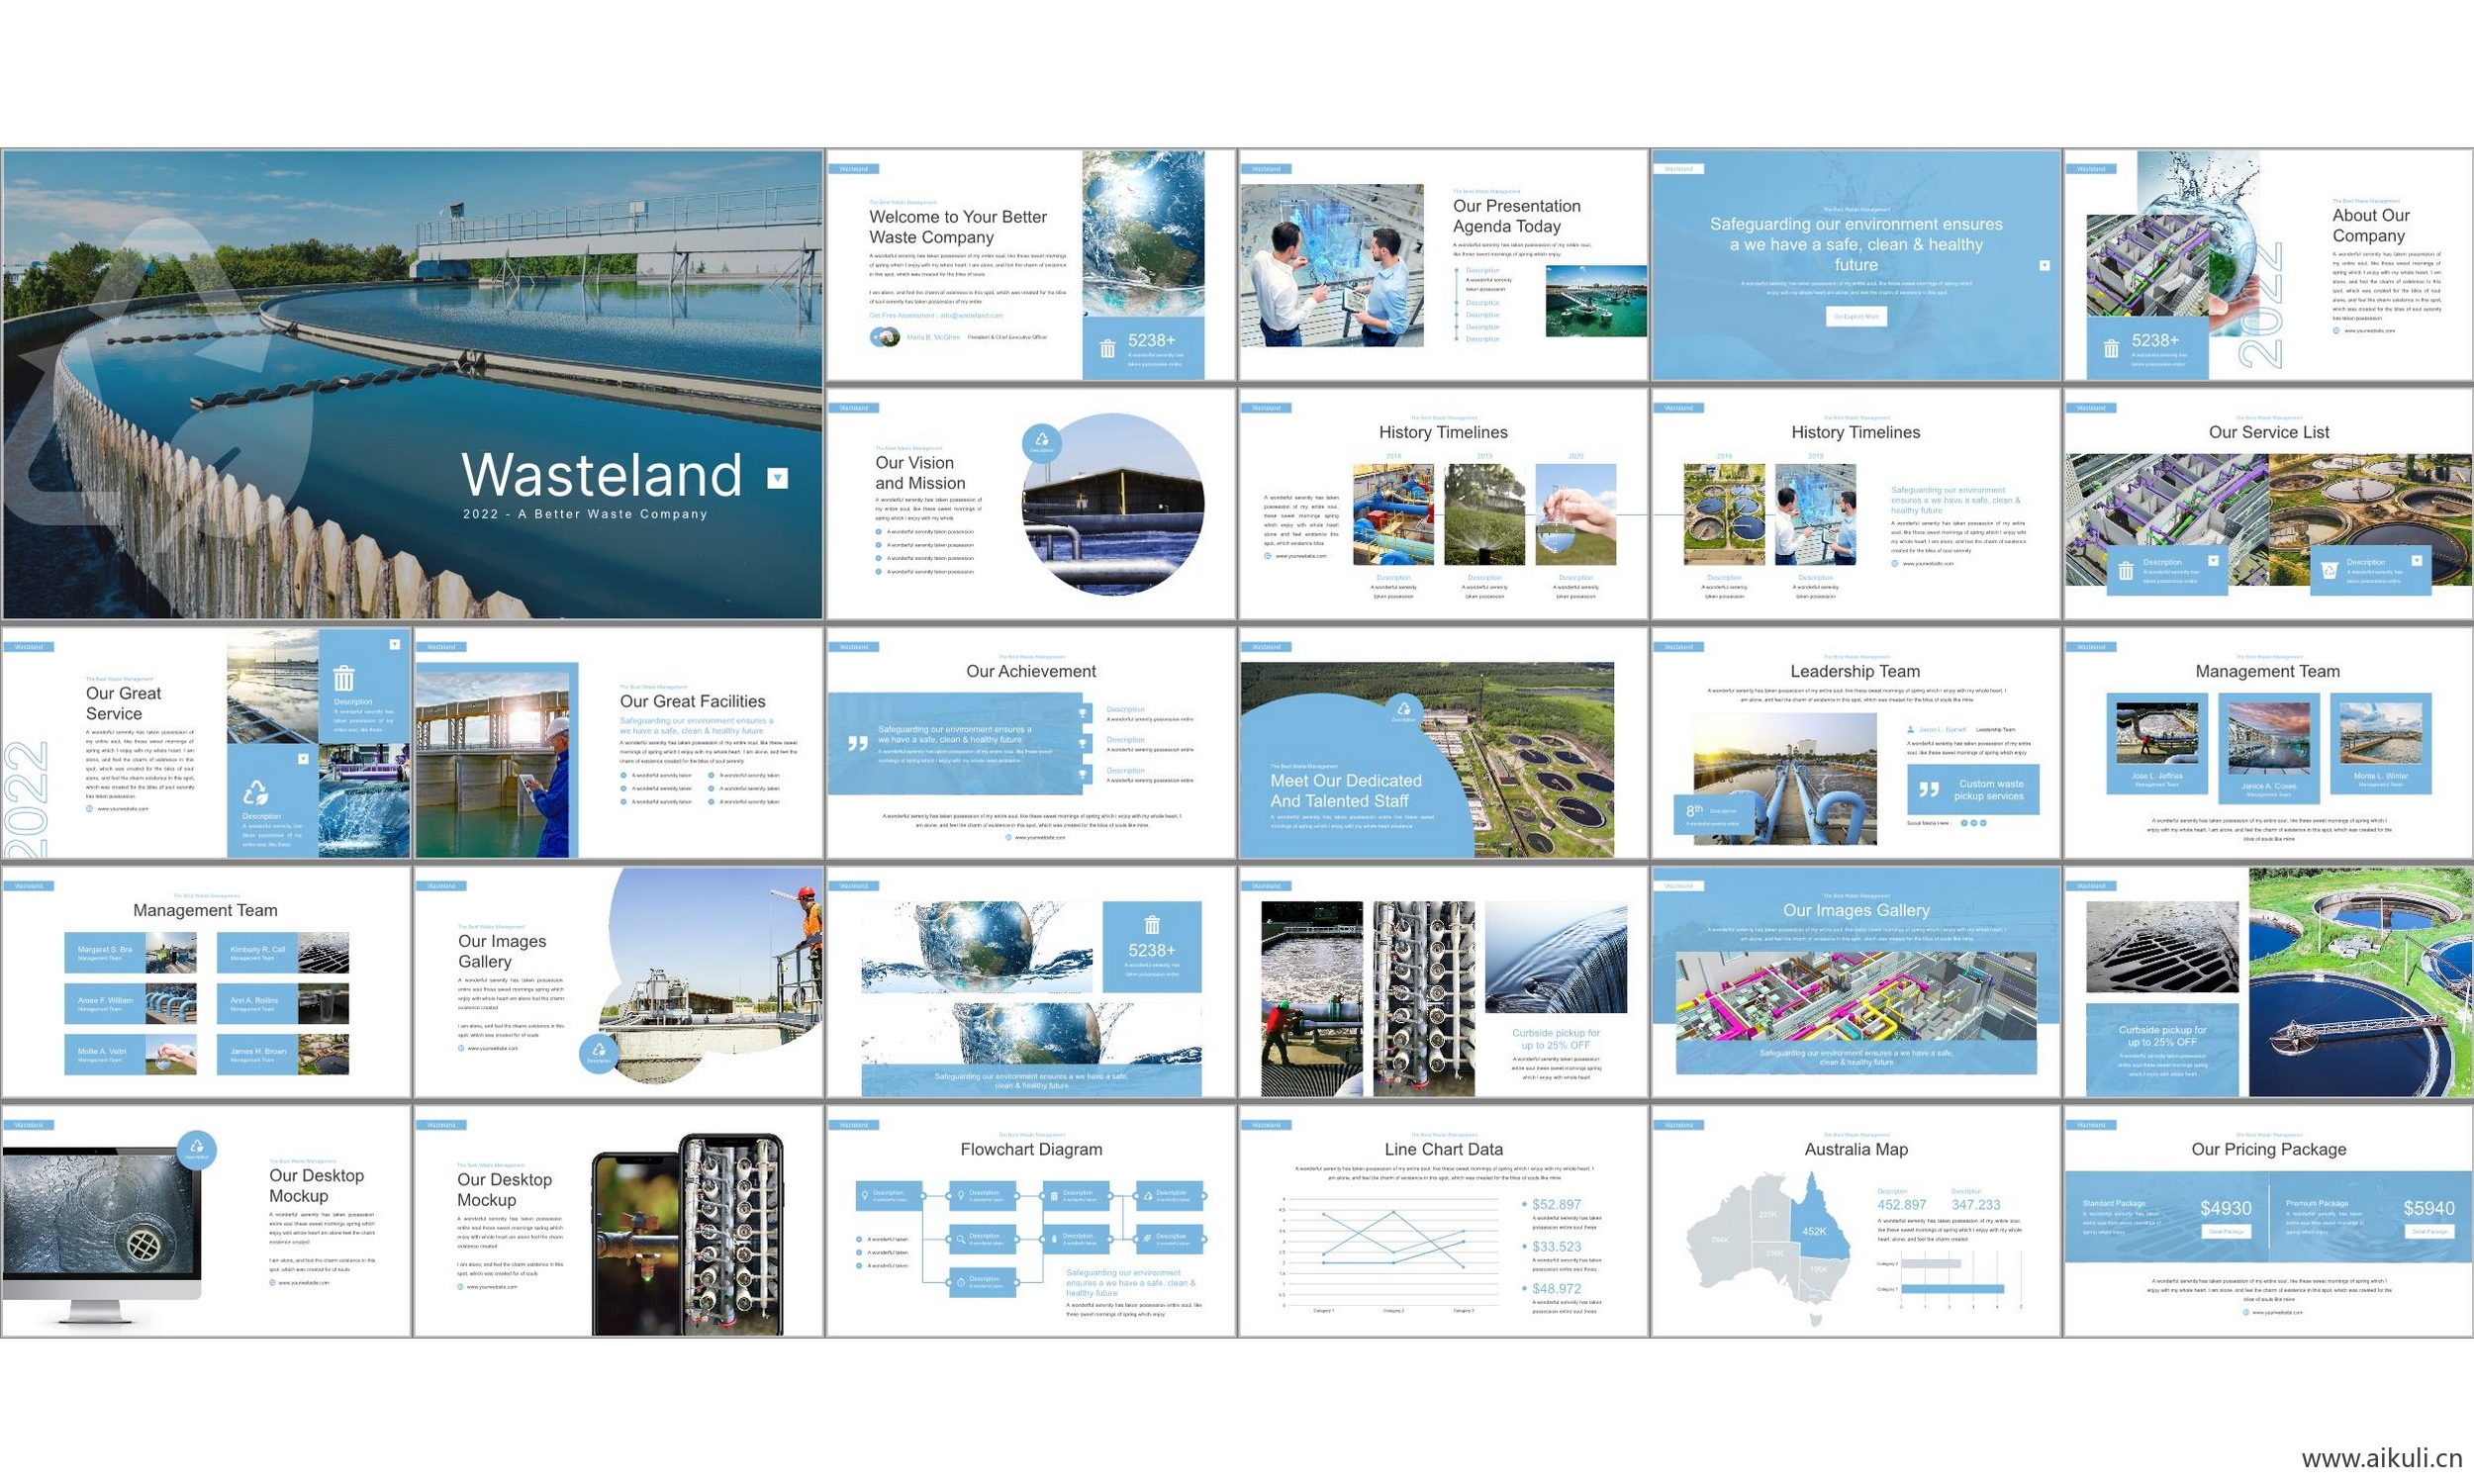Viewport: 2474px width, 1484px height.
Task: Click the trash icon on Welcome slide
Action: [1107, 349]
